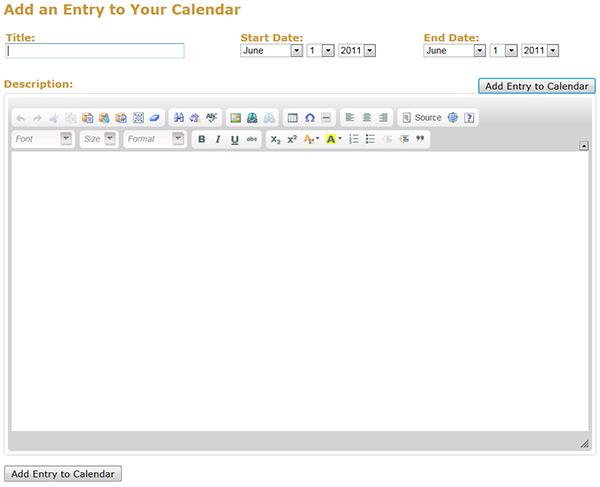Open End Date year dropdown
This screenshot has height=487, width=600.
[540, 50]
